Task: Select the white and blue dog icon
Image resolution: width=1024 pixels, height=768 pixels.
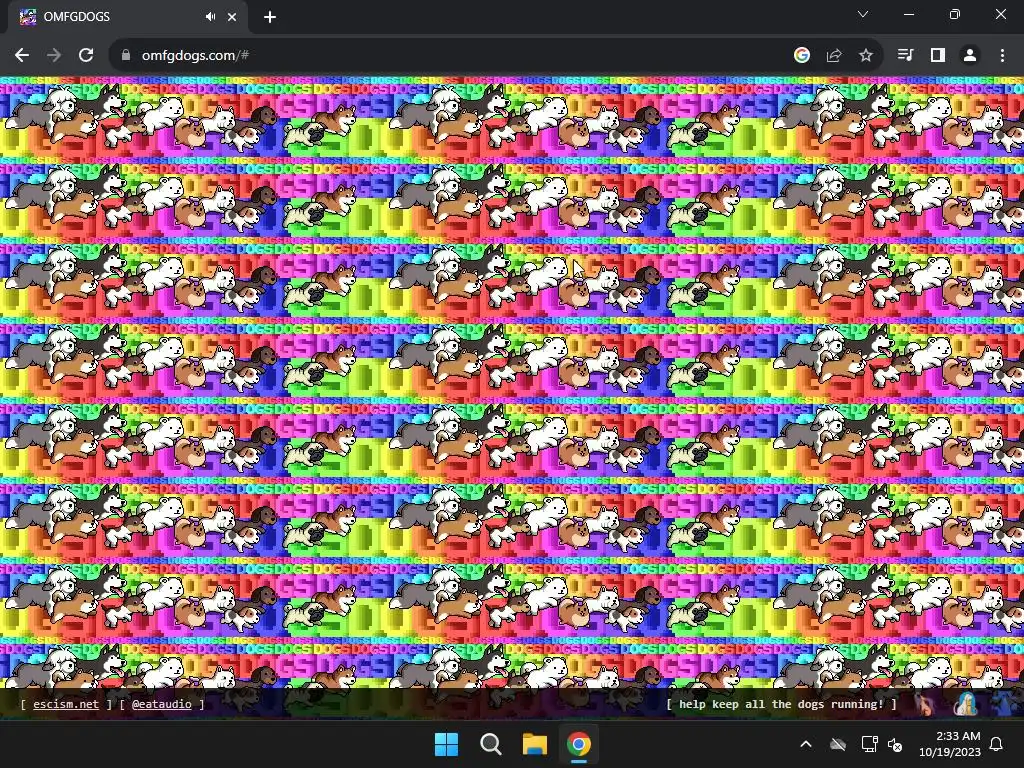Action: pyautogui.click(x=965, y=704)
